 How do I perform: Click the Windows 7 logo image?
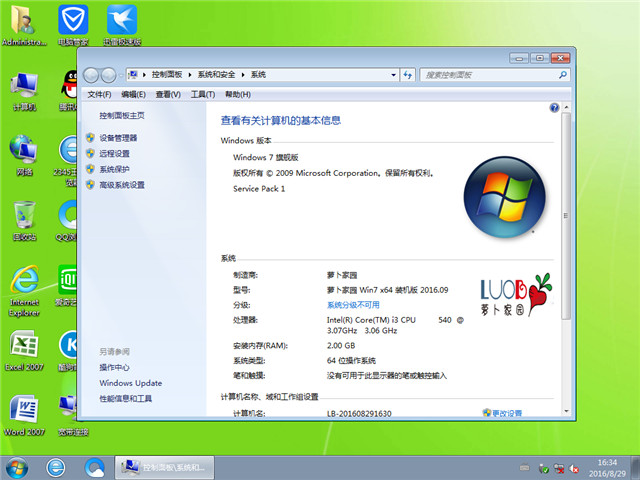click(x=504, y=197)
